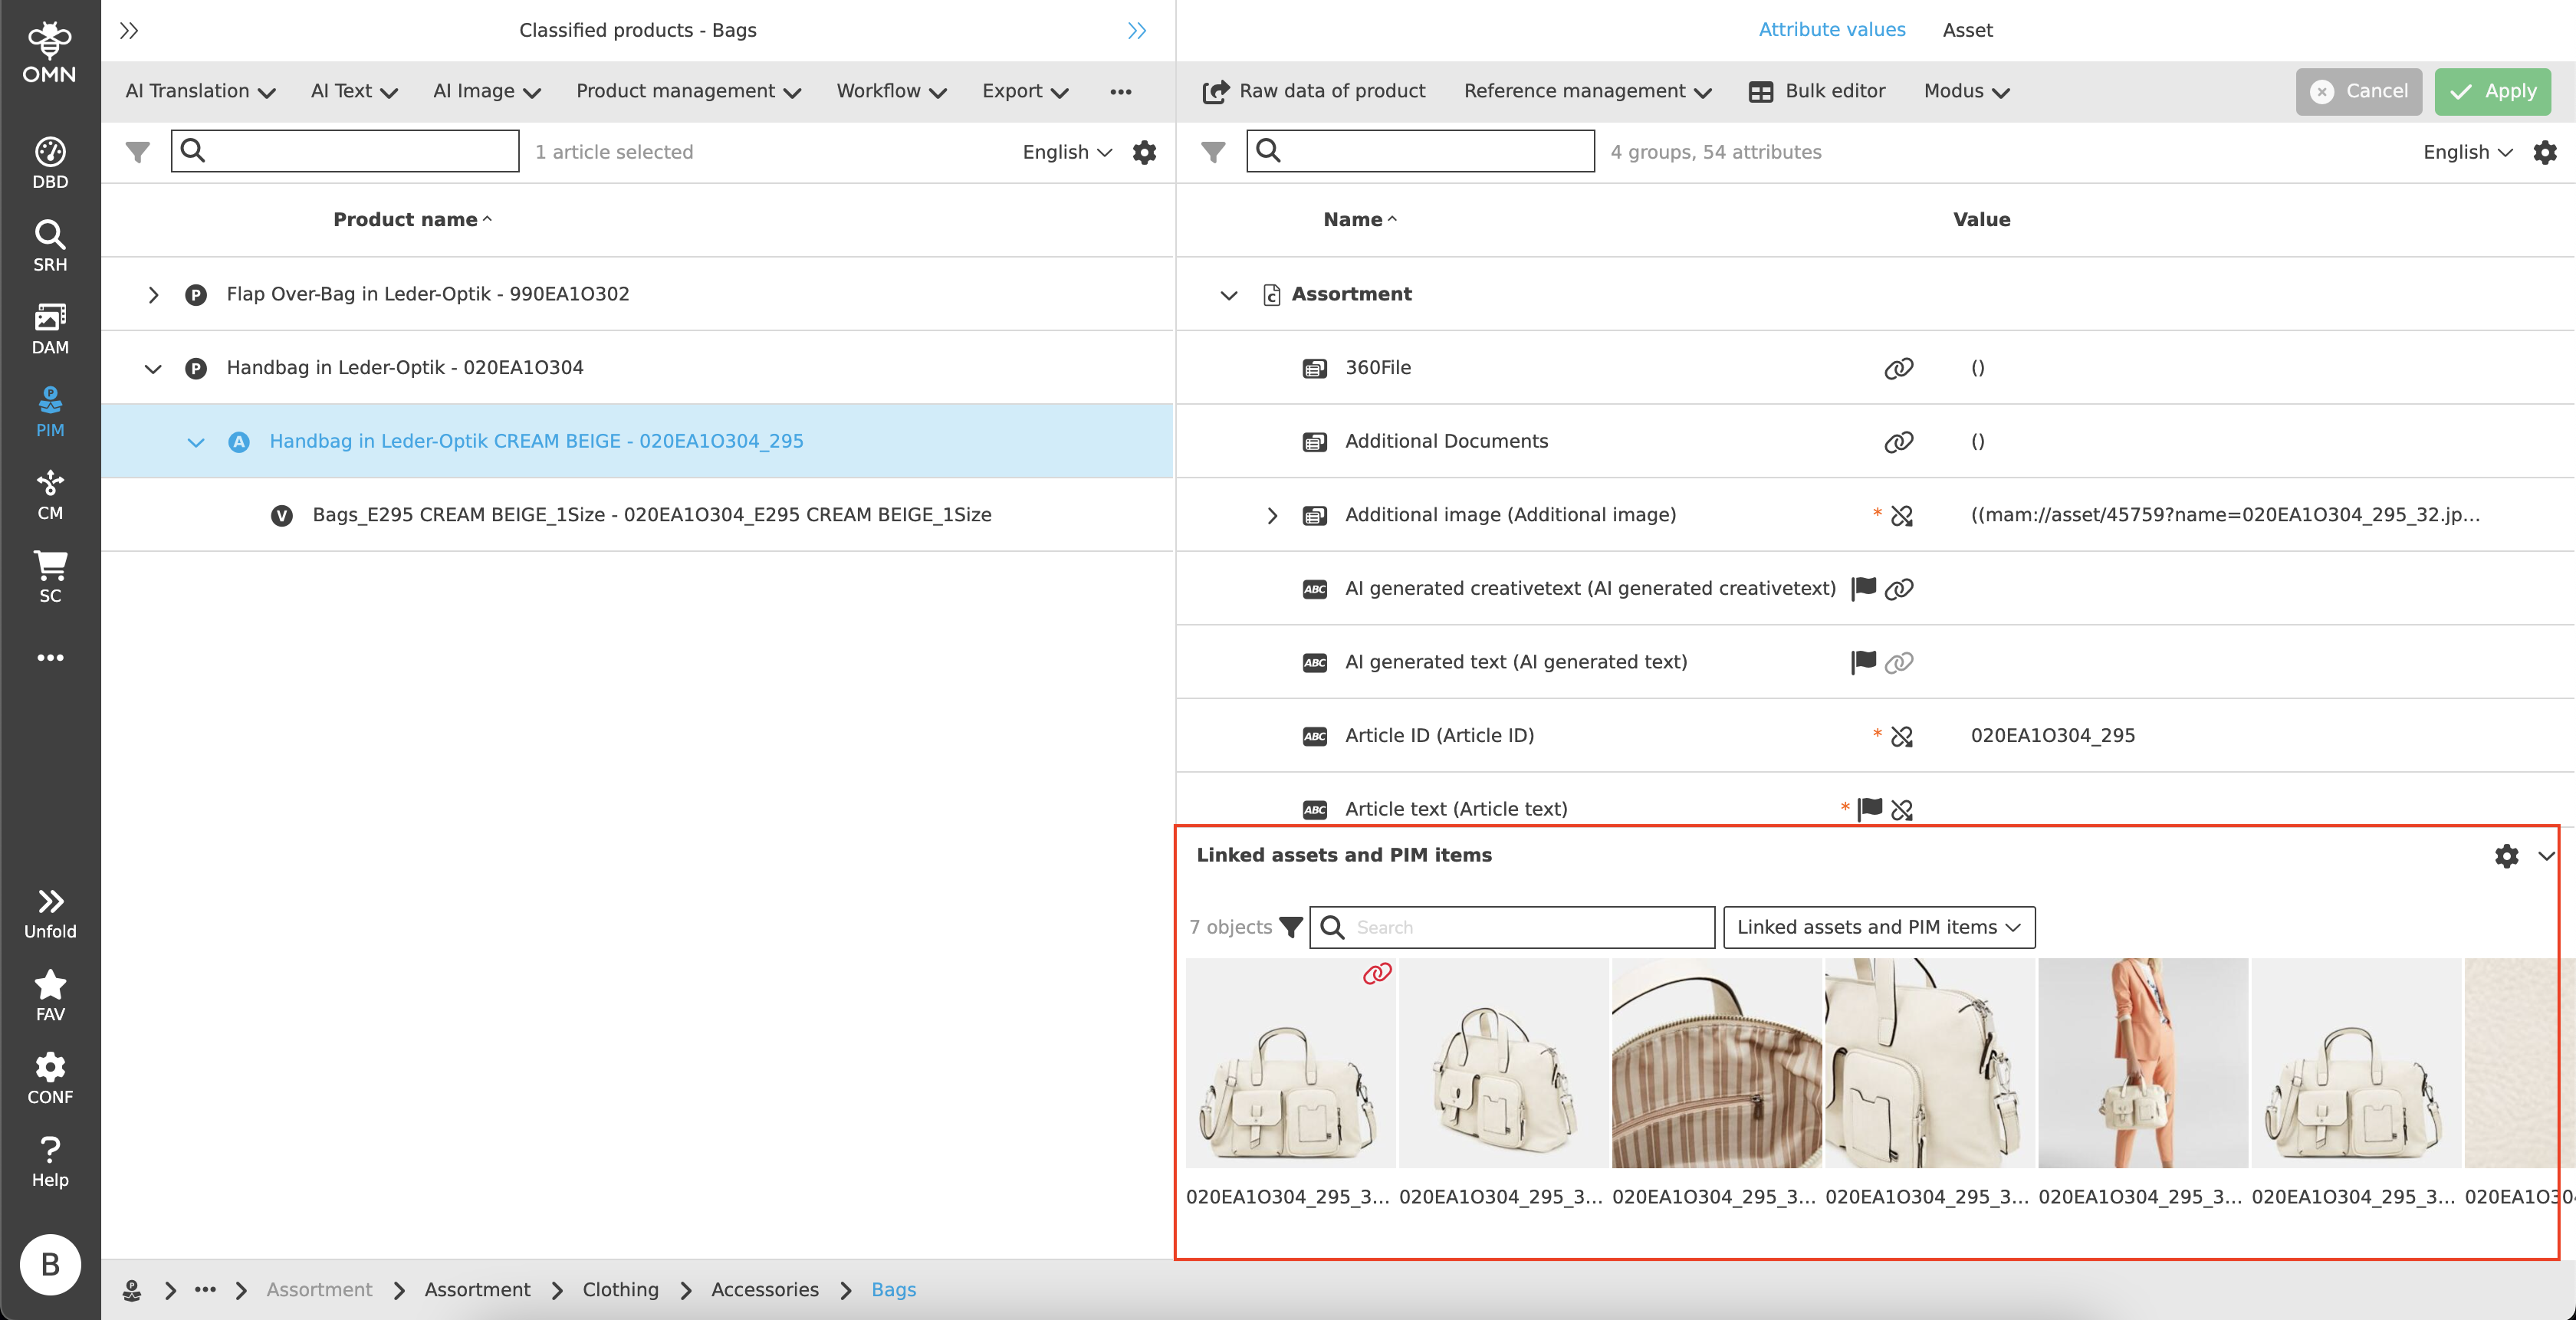This screenshot has width=2576, height=1320.
Task: Expand Additional image attribute row
Action: [1271, 515]
